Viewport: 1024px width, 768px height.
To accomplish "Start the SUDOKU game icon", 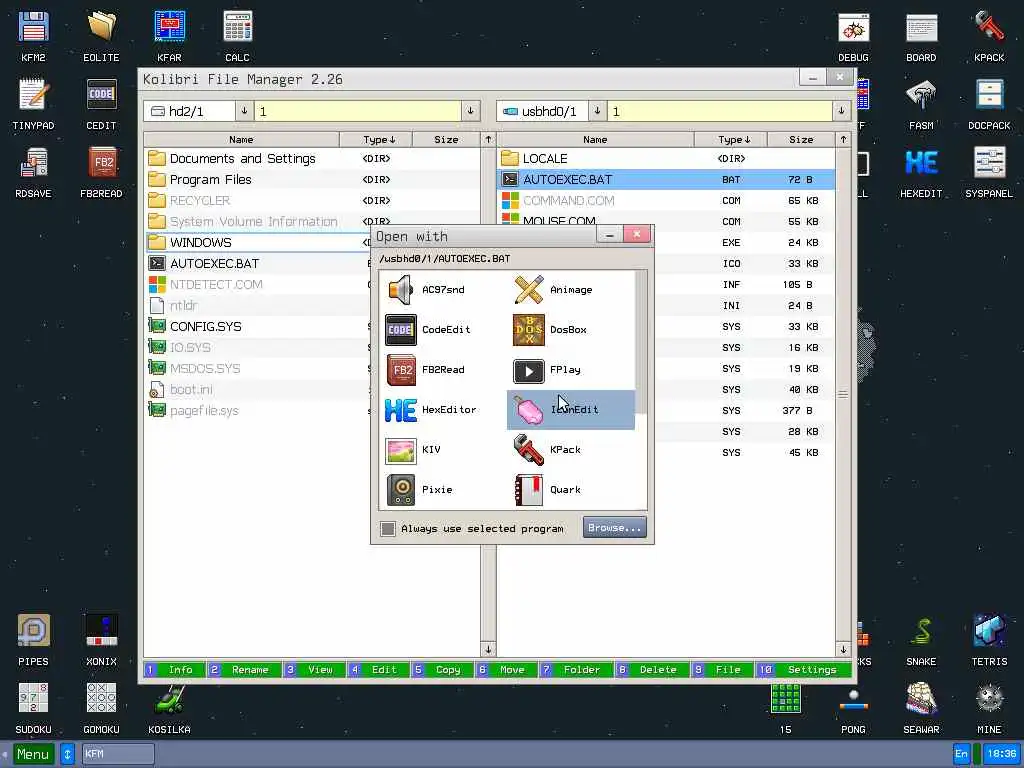I will pos(33,708).
